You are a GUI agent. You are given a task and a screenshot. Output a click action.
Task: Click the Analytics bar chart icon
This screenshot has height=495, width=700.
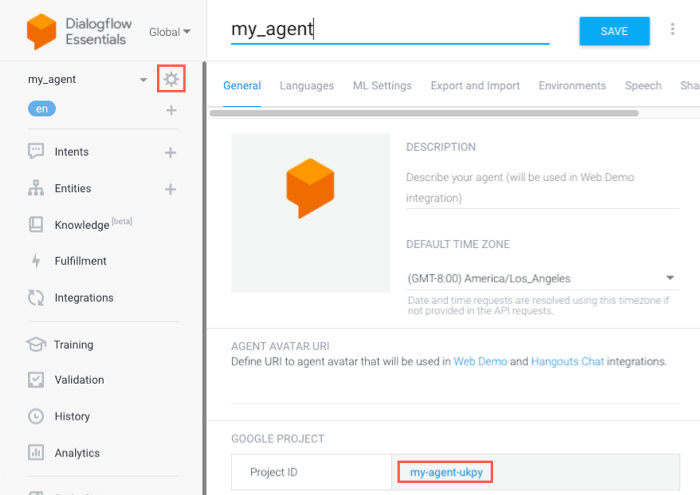[x=36, y=452]
